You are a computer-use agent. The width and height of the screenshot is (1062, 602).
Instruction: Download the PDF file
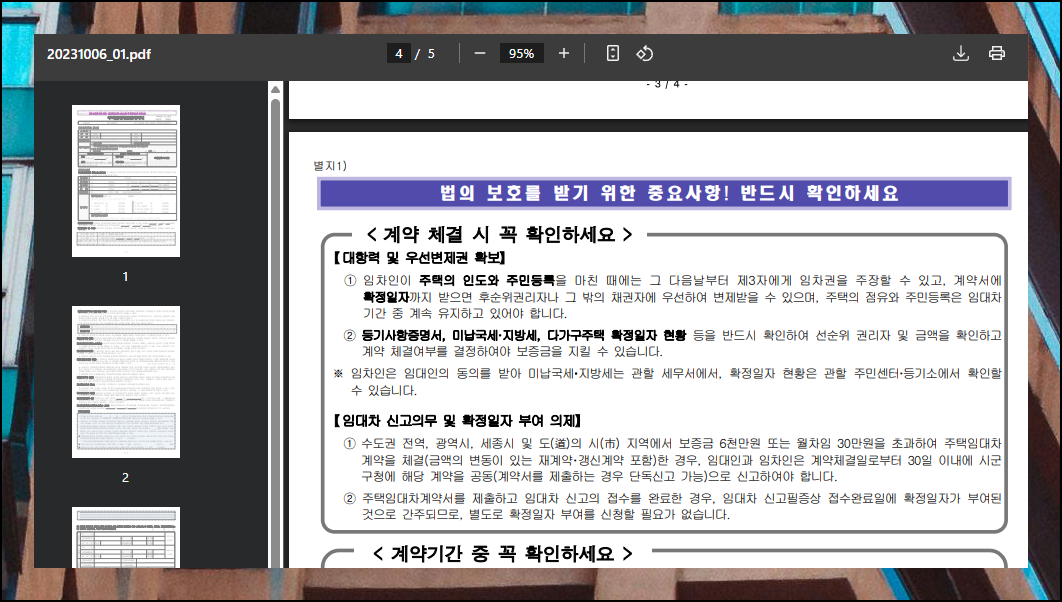pyautogui.click(x=960, y=53)
